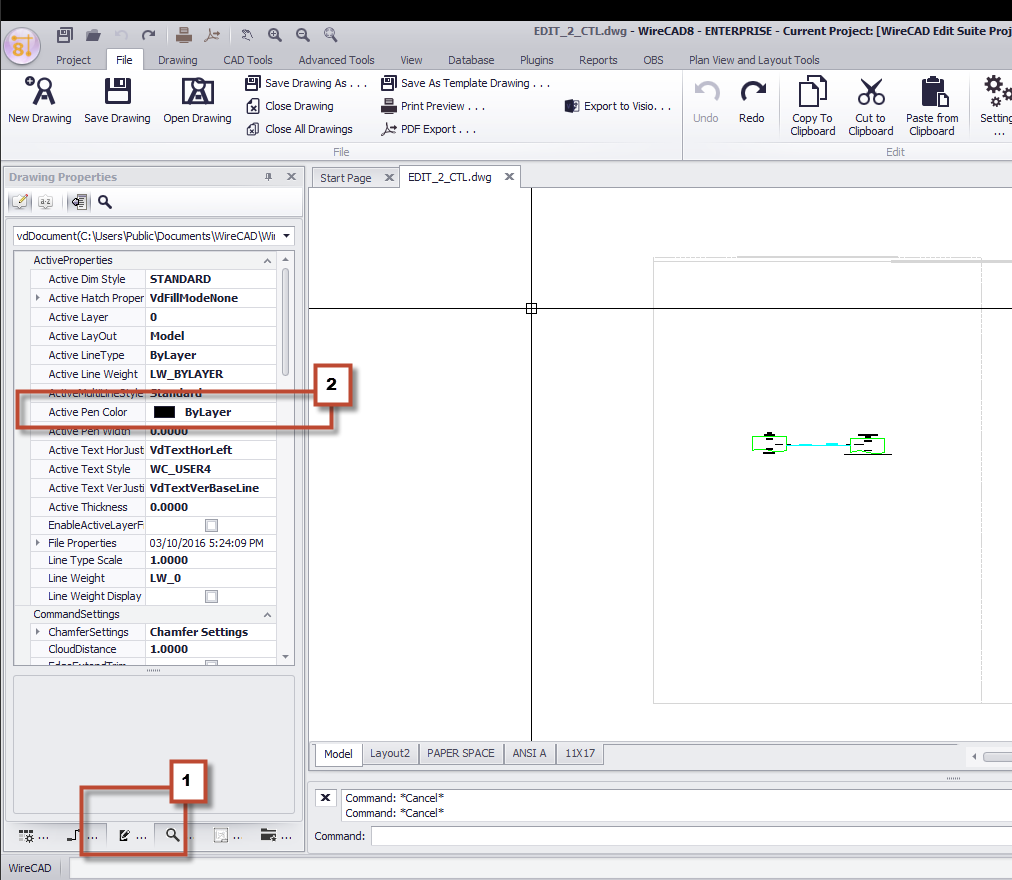Open the vdDocument object selector dropdown
Image resolution: width=1012 pixels, height=880 pixels.
286,236
